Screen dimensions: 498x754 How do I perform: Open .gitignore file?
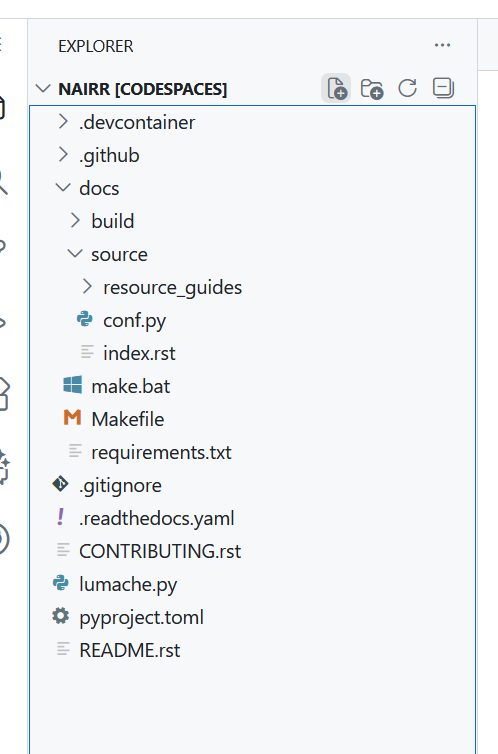252,486
